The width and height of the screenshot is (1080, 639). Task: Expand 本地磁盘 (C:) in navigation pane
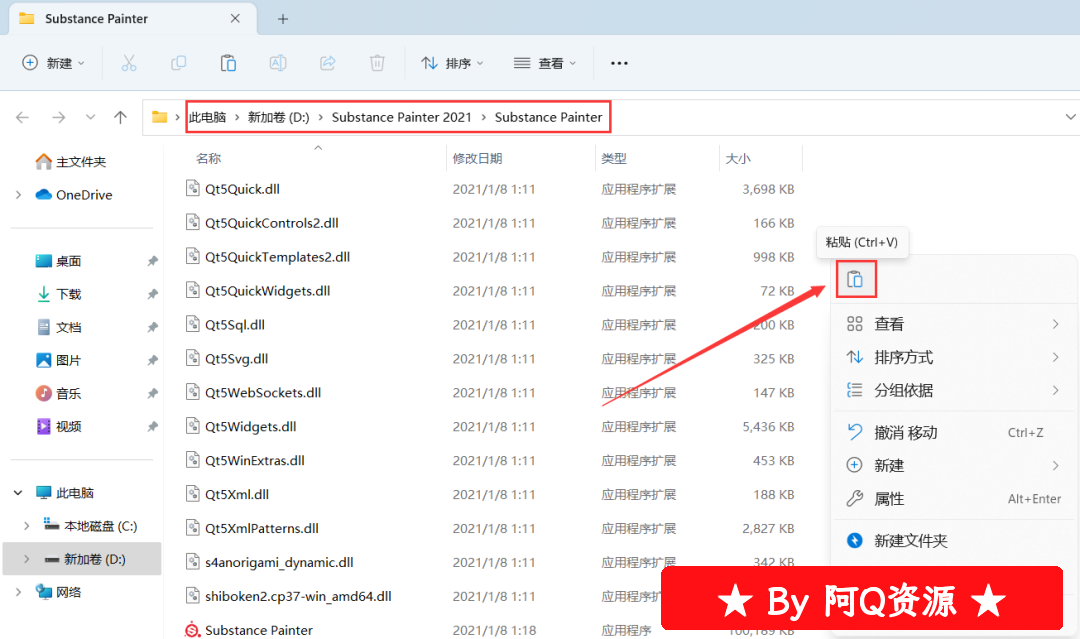tap(27, 526)
